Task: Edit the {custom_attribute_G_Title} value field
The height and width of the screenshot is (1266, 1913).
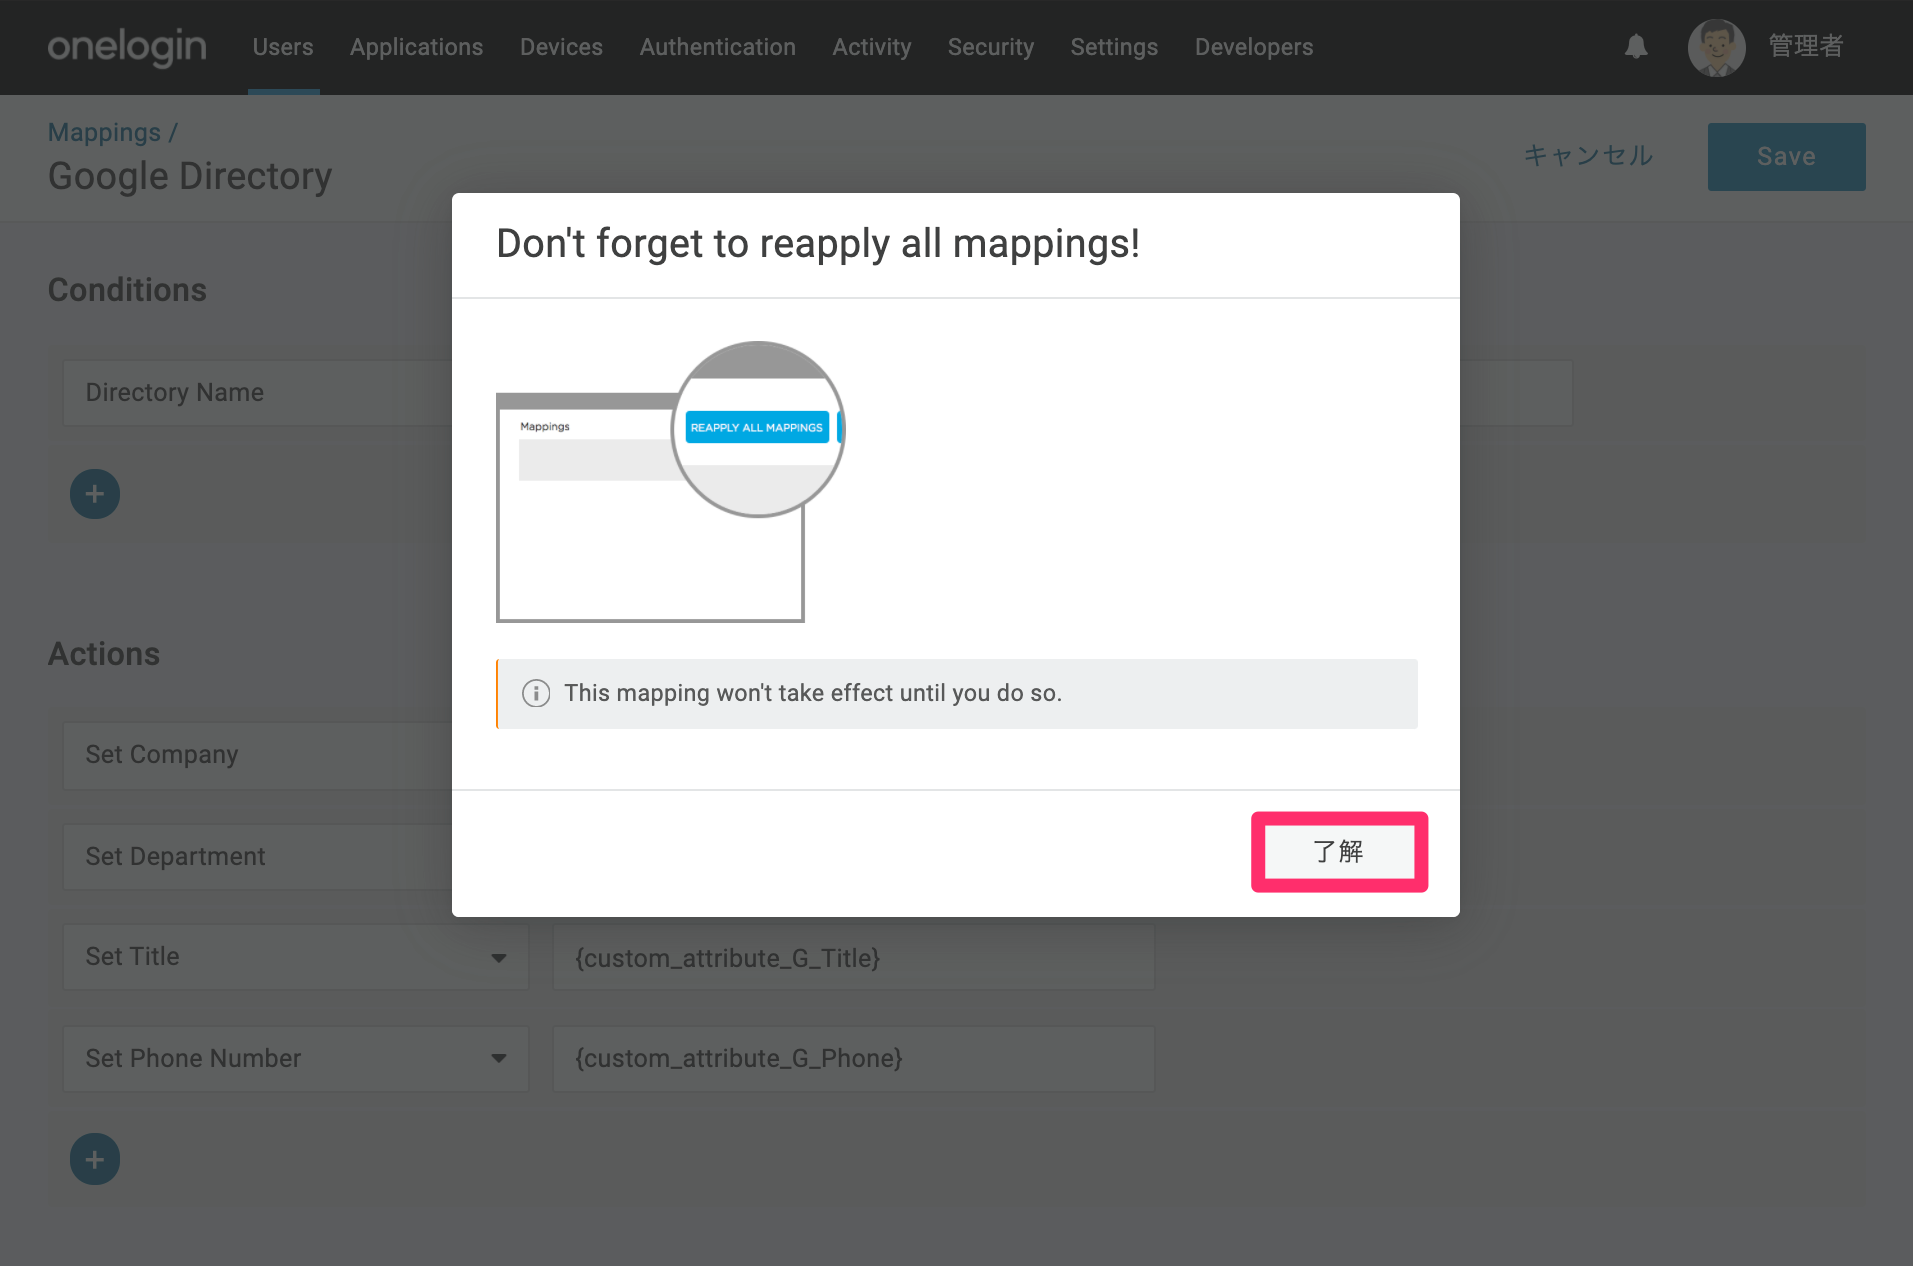Action: (x=854, y=958)
